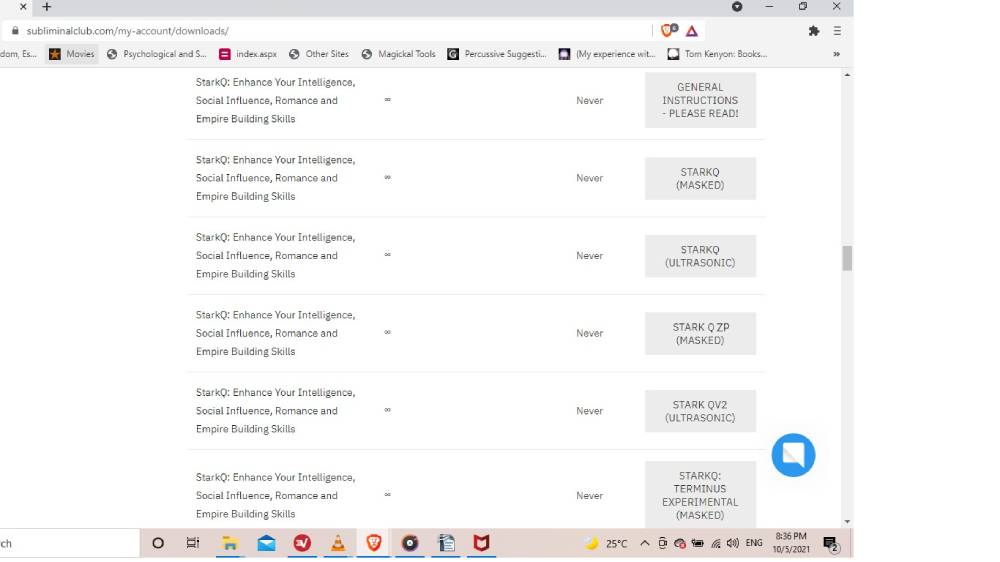Open the notification center icon
1000x562 pixels.
tap(830, 544)
